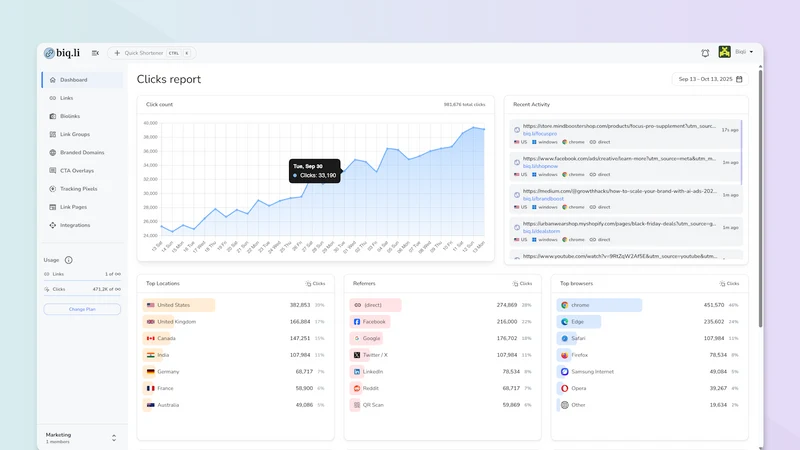This screenshot has width=800, height=450.
Task: Click the Reddit referrer icon
Action: point(357,388)
